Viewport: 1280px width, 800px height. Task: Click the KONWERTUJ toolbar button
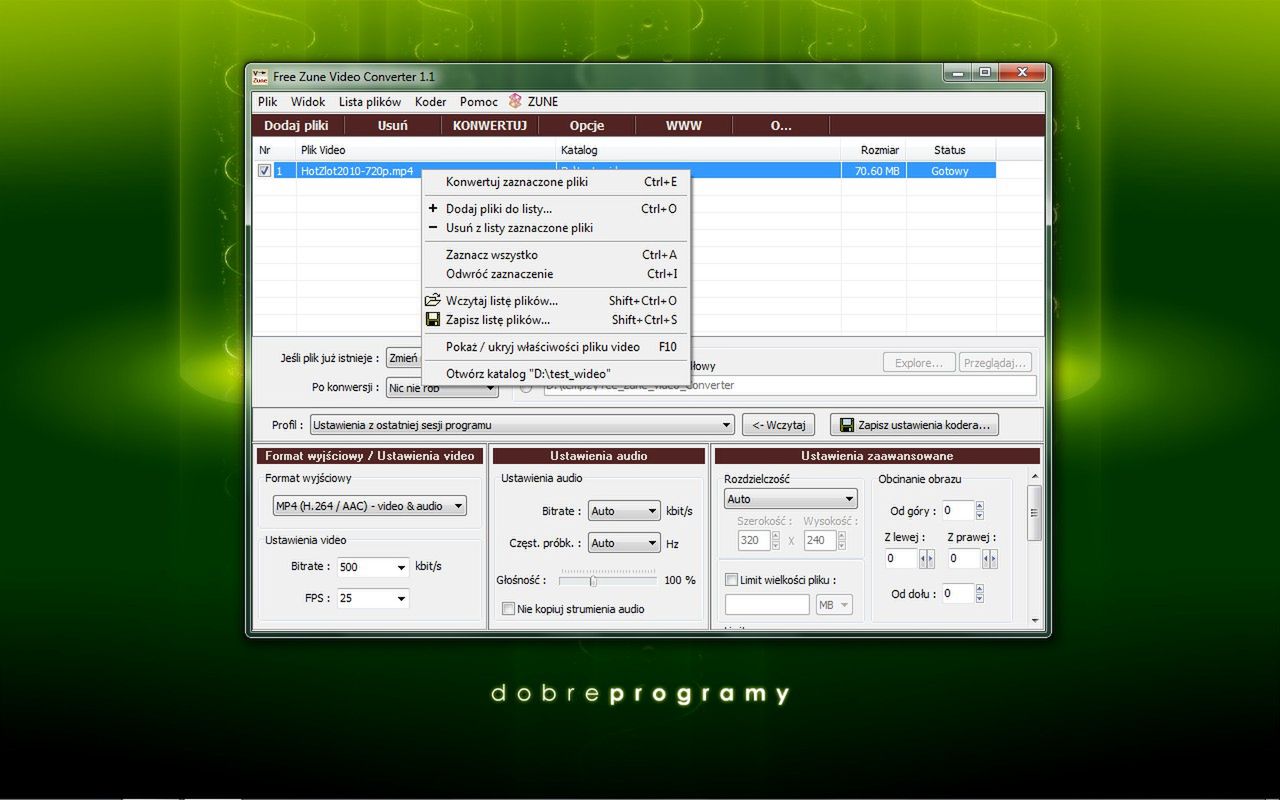point(490,126)
